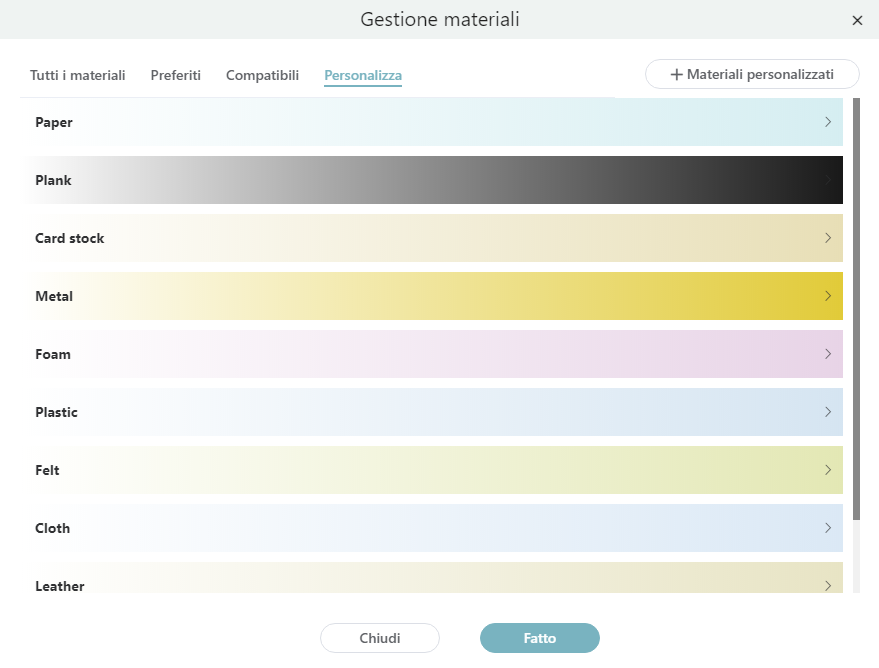The image size is (879, 668).
Task: Expand the Cloth category chevron
Action: 828,528
